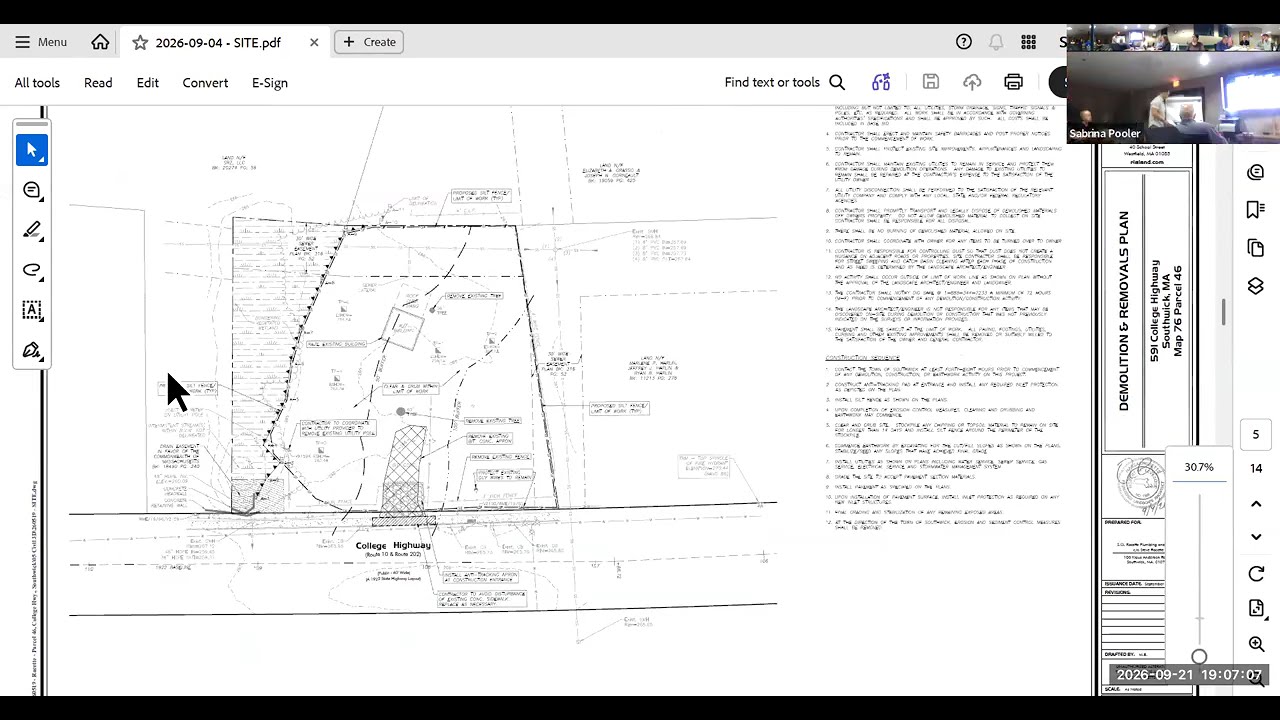Choose the Add comment tool
This screenshot has height=720, width=1280.
[x=32, y=190]
